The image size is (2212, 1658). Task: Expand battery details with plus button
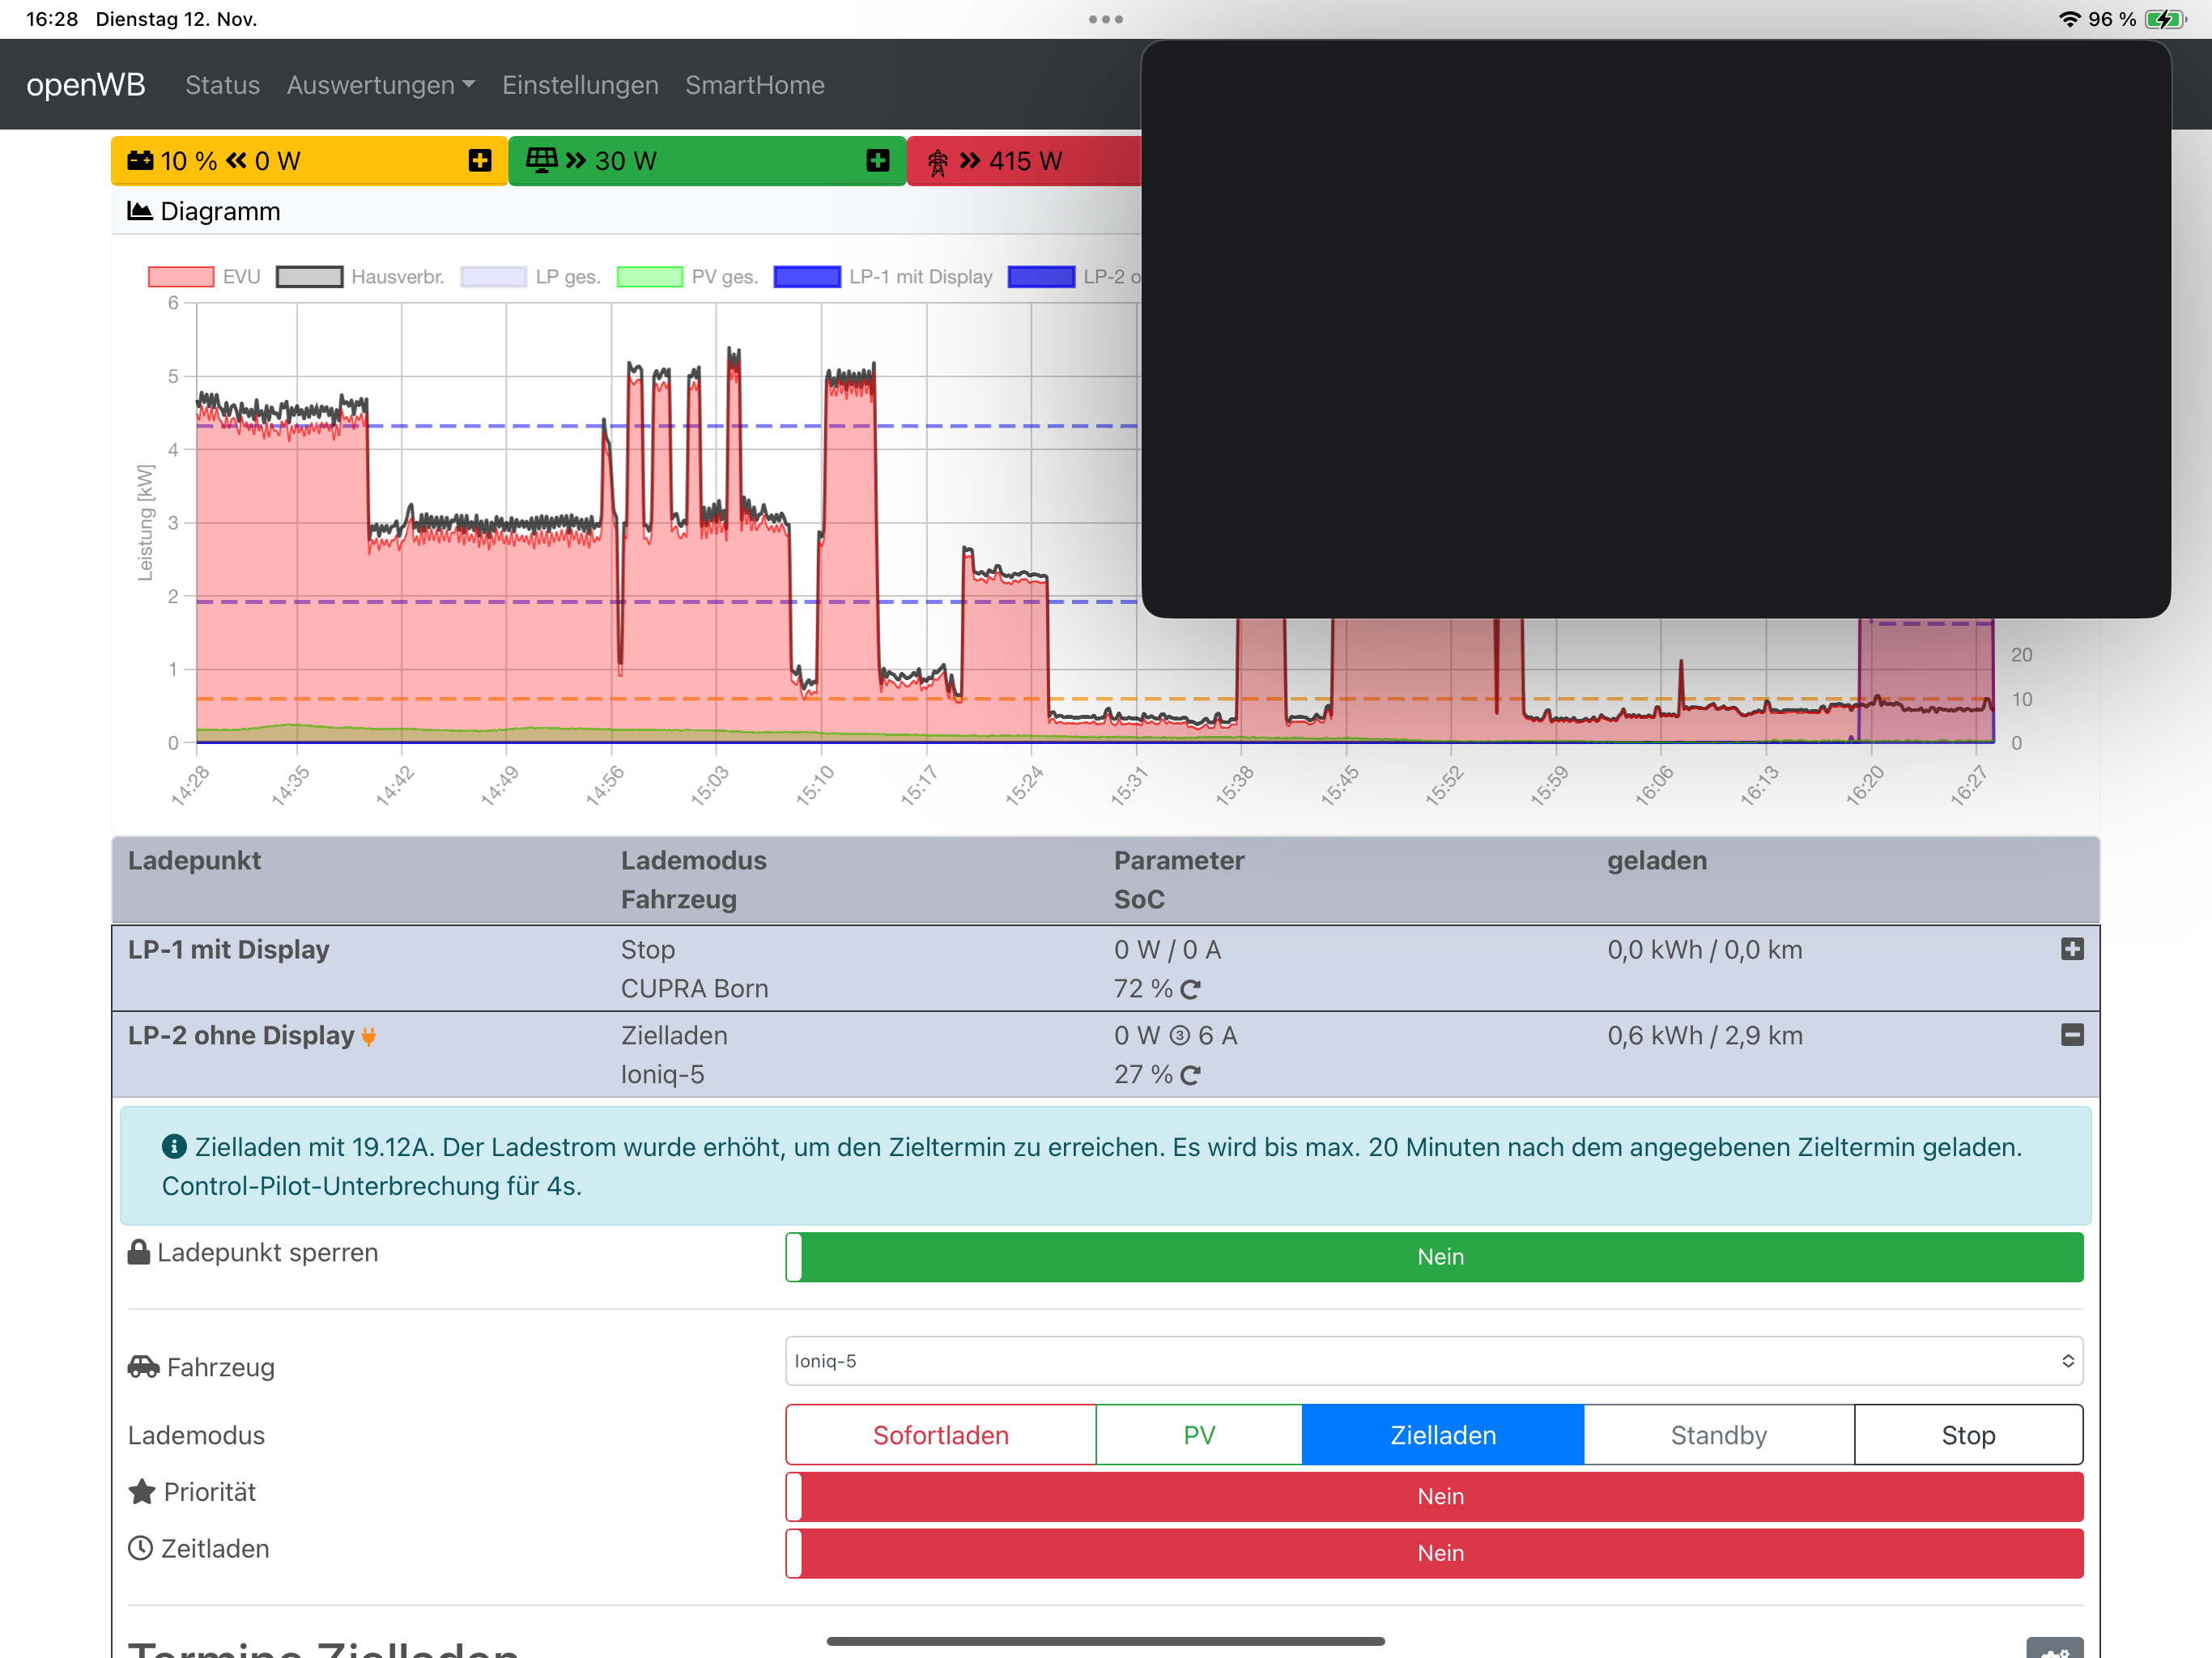pyautogui.click(x=480, y=160)
